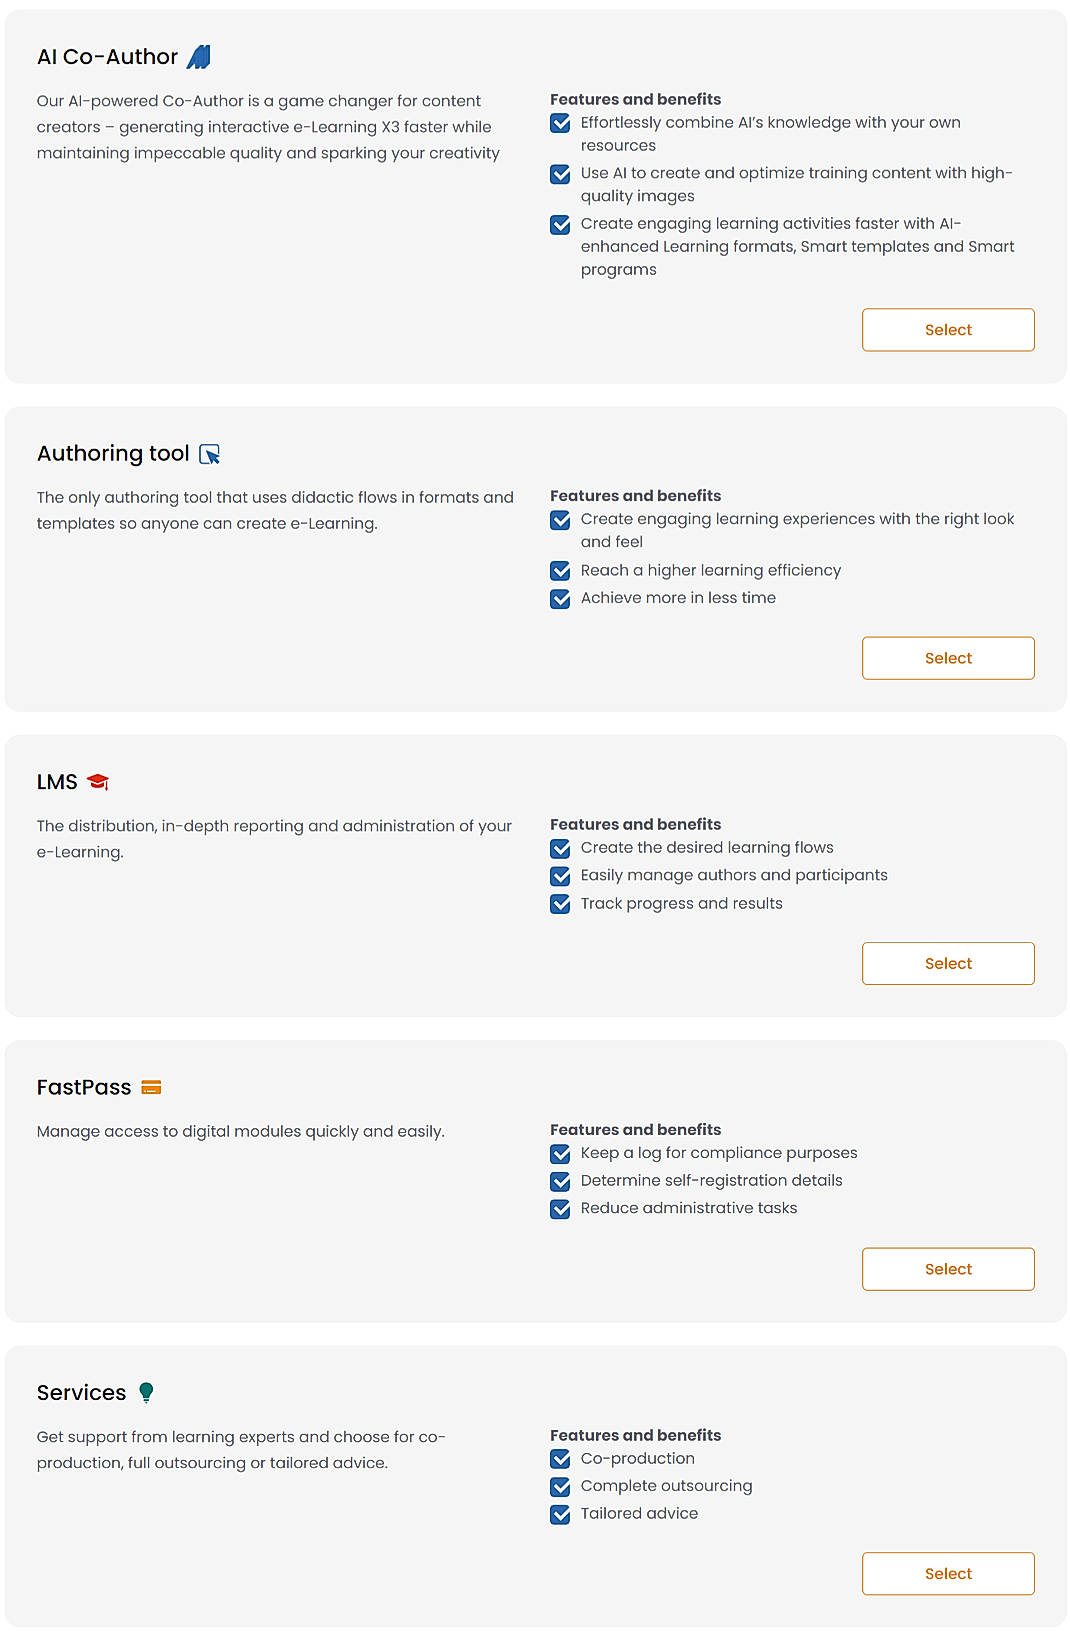Toggle the checkbox for Keep a log for compliance purposes
The image size is (1070, 1633).
[x=560, y=1153]
